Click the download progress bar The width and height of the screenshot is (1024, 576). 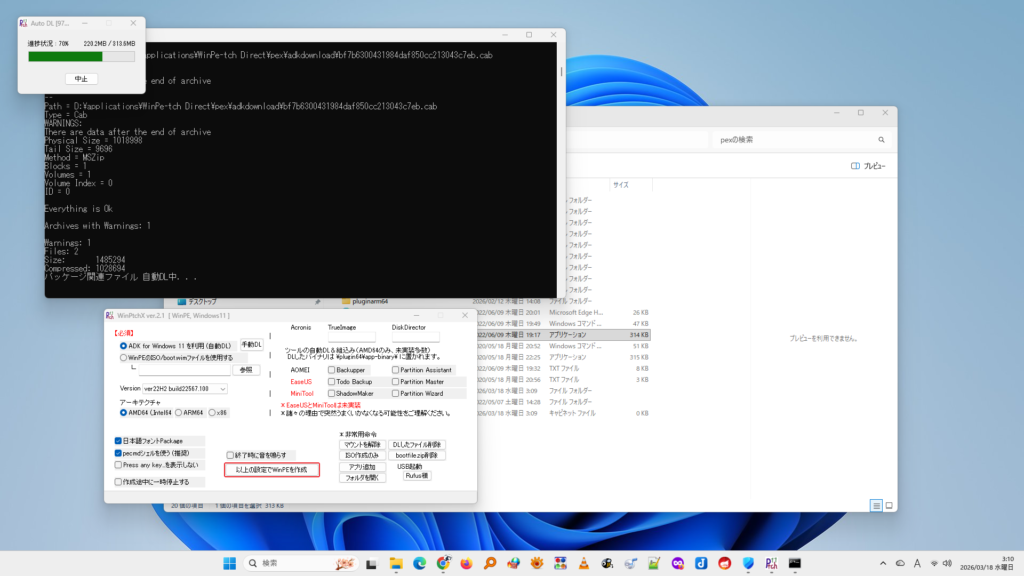coord(81,57)
